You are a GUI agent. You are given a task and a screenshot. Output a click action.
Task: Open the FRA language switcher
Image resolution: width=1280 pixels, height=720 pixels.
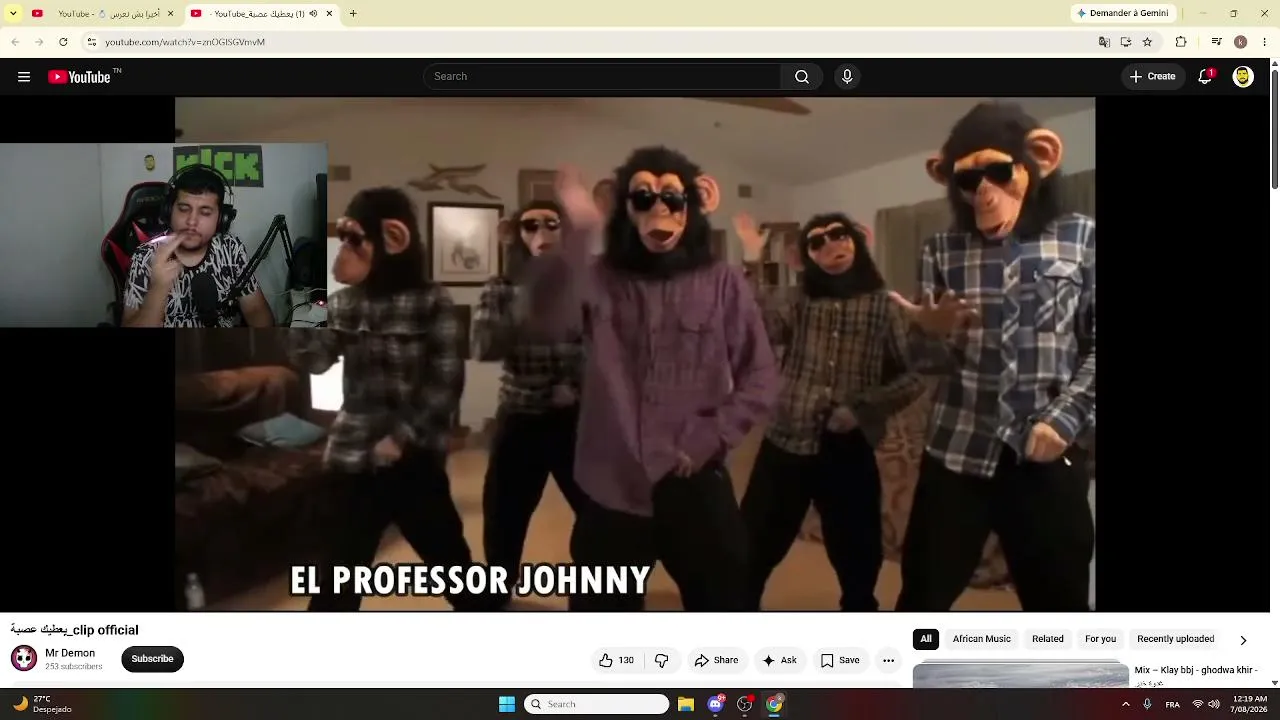point(1173,704)
